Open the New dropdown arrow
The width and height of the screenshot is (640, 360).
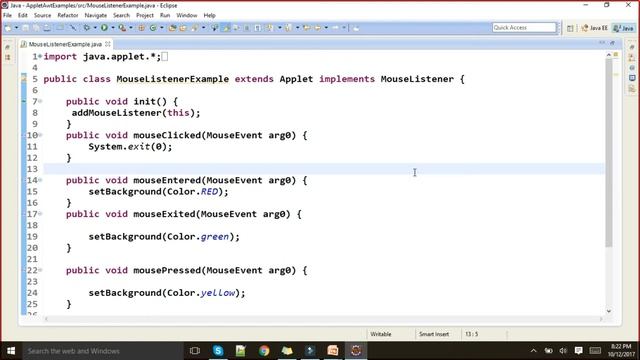pos(16,28)
